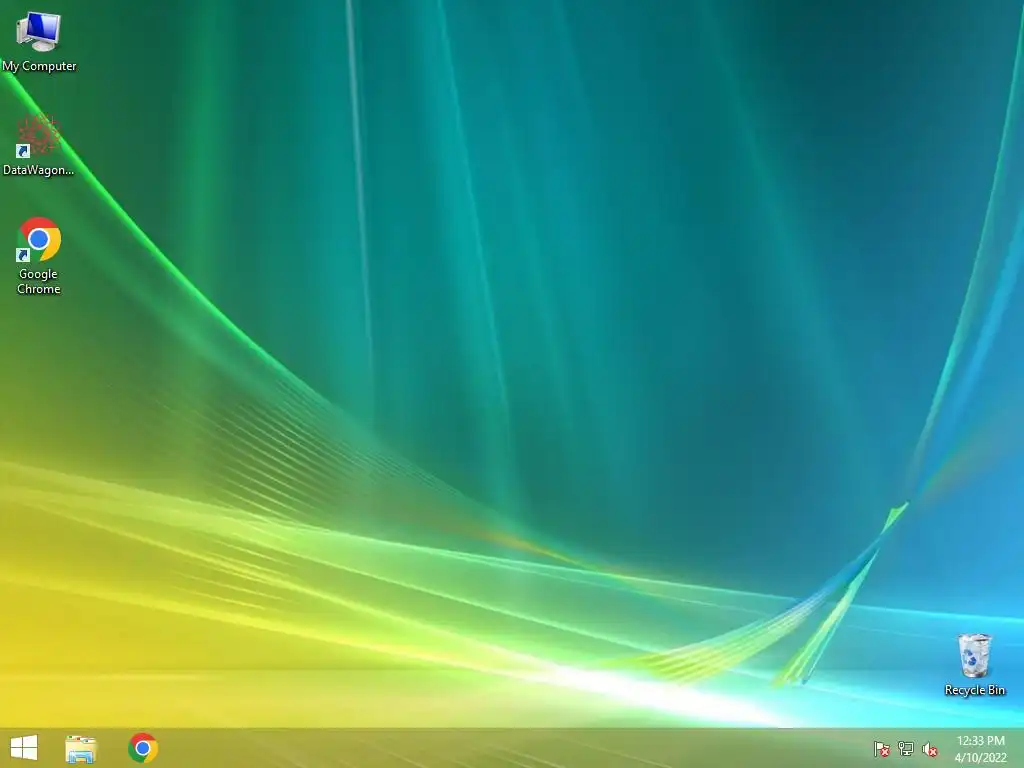This screenshot has height=768, width=1024.
Task: Open the muted volume tray icon
Action: (930, 749)
